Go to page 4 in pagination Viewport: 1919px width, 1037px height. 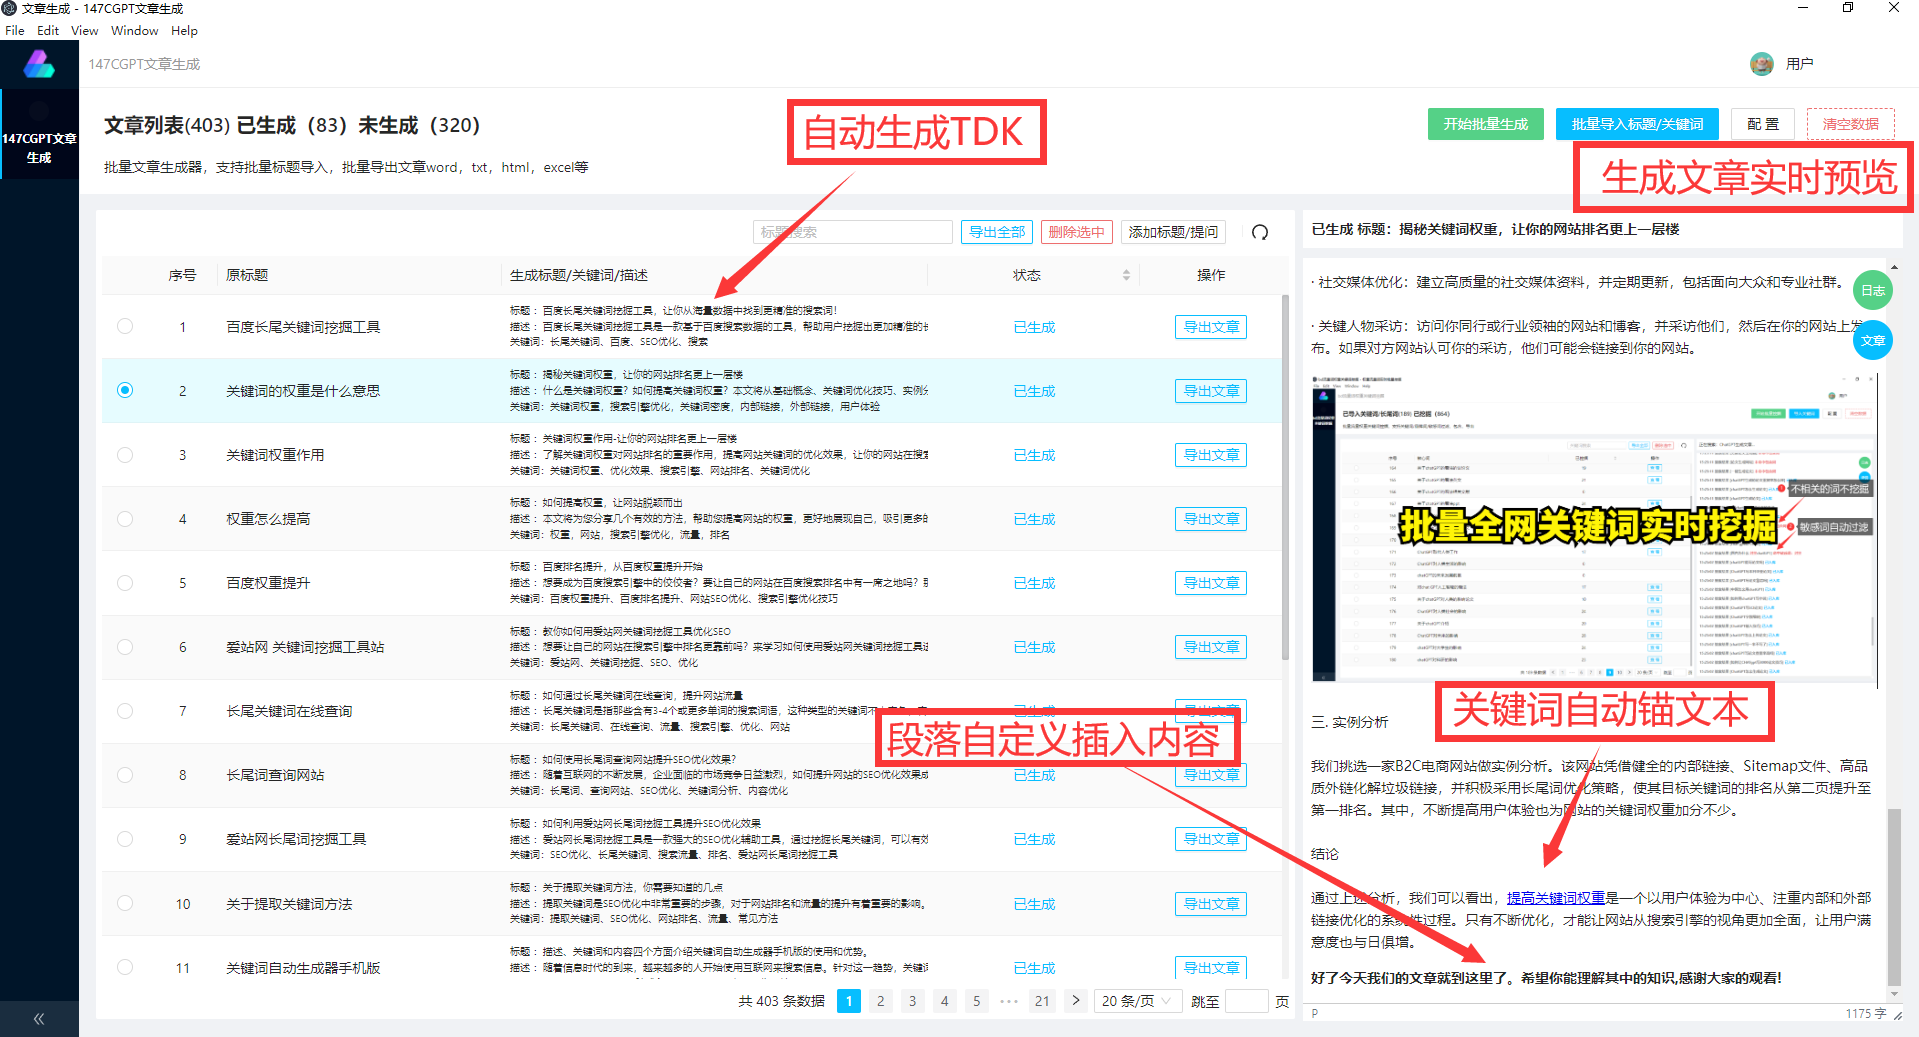944,1000
